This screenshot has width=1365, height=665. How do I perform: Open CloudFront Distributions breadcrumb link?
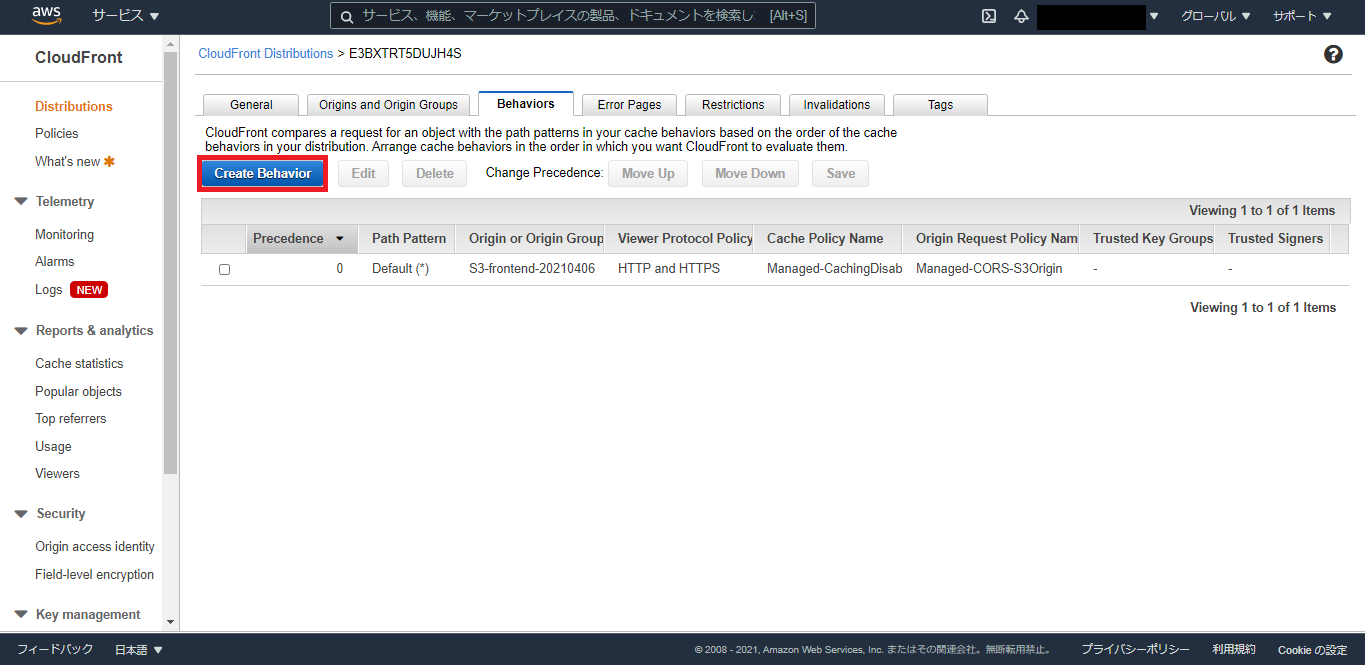[x=266, y=54]
